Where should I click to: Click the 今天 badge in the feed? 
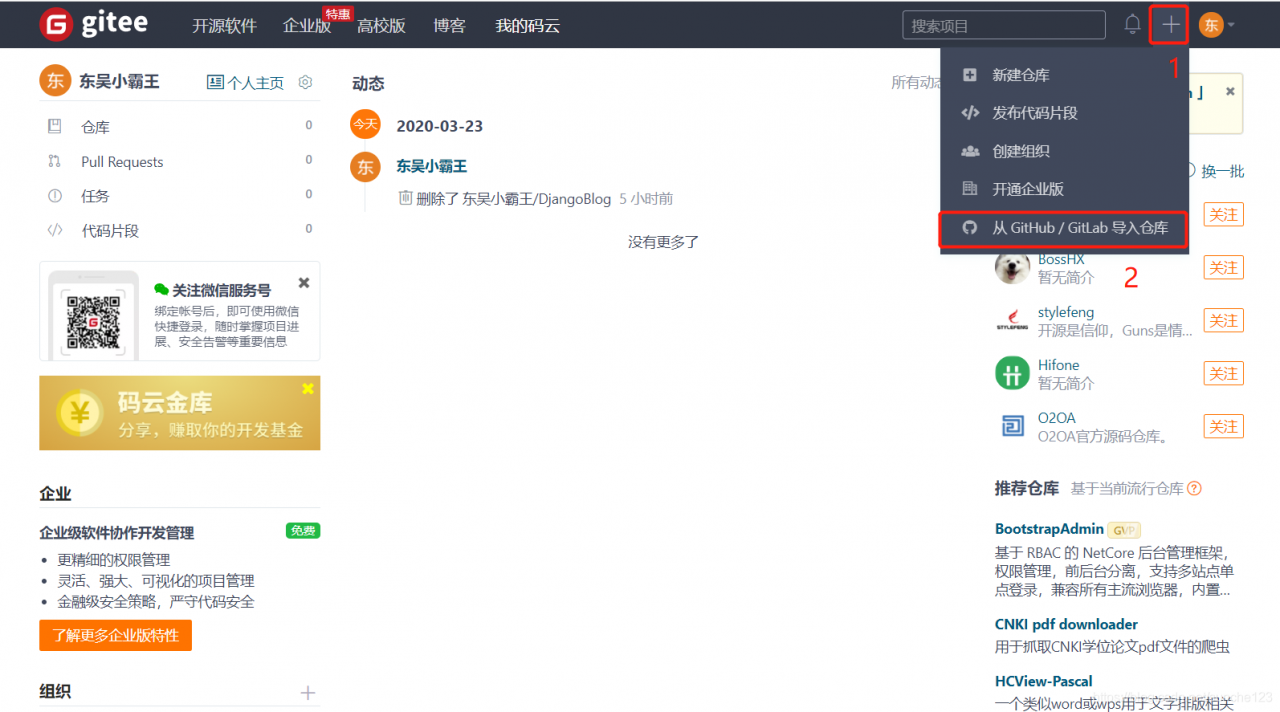[366, 125]
